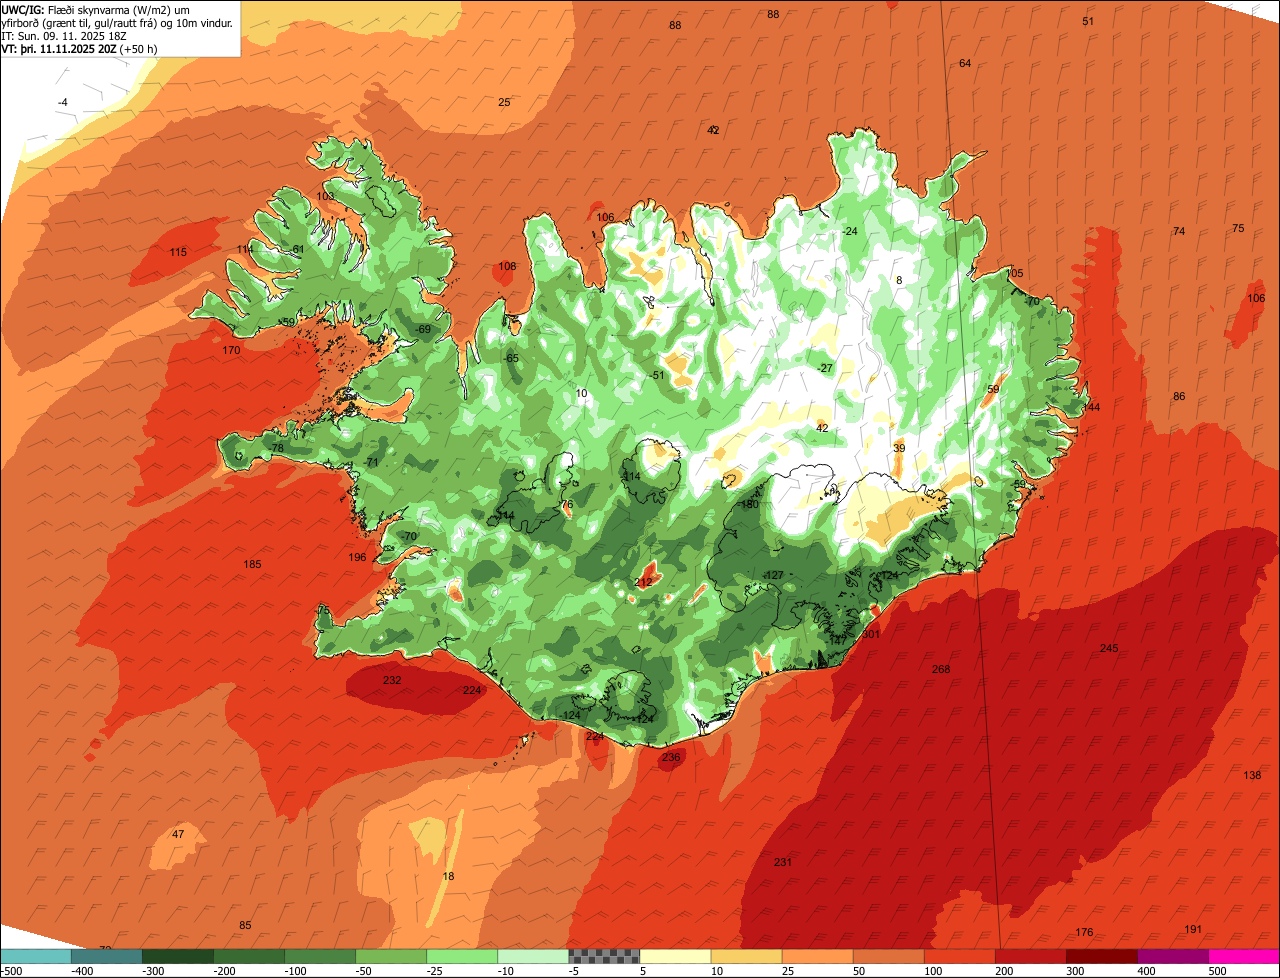This screenshot has width=1280, height=978.
Task: Click the map value -51 in north-central Iceland
Action: [656, 375]
